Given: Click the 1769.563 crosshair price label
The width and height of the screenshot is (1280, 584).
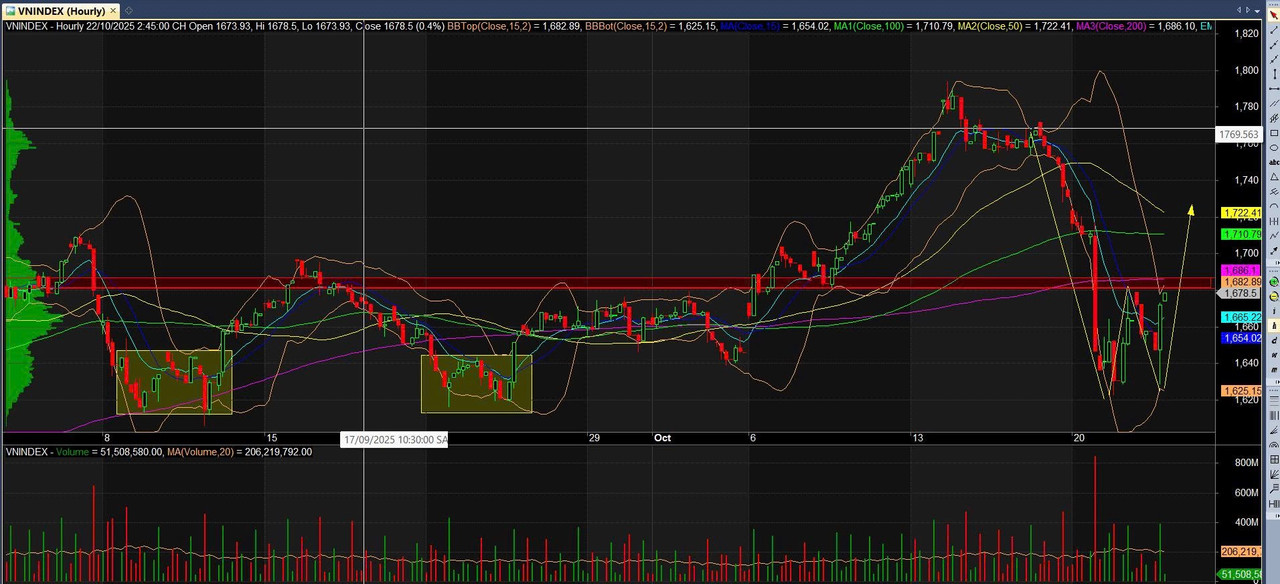Looking at the screenshot, I should 1237,134.
